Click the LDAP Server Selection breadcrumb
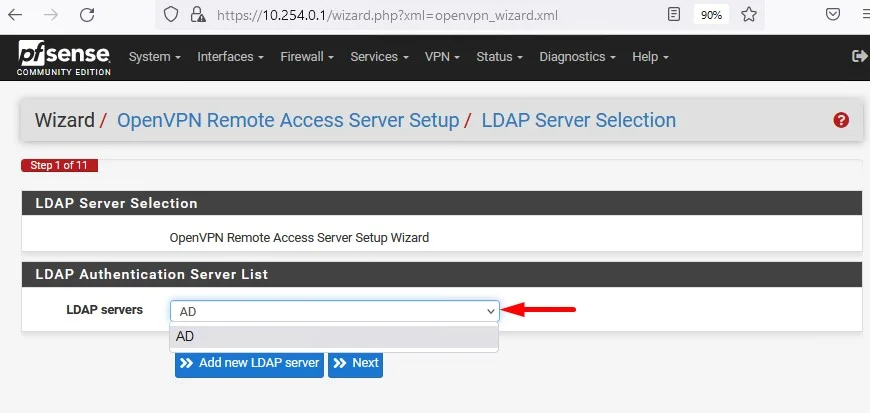This screenshot has width=870, height=413. point(579,120)
